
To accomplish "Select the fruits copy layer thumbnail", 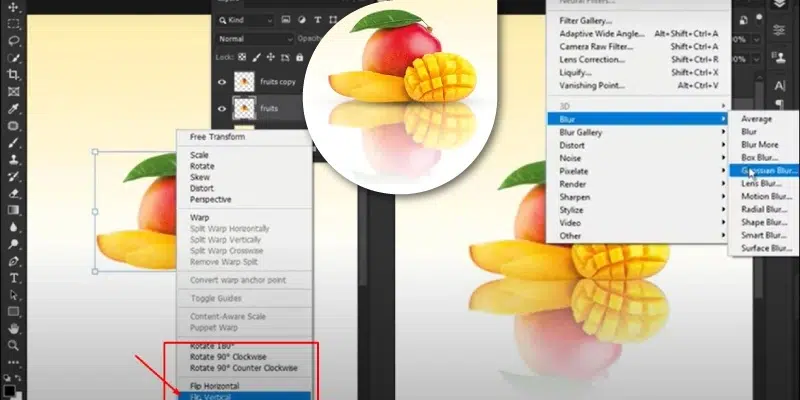I will pos(244,82).
